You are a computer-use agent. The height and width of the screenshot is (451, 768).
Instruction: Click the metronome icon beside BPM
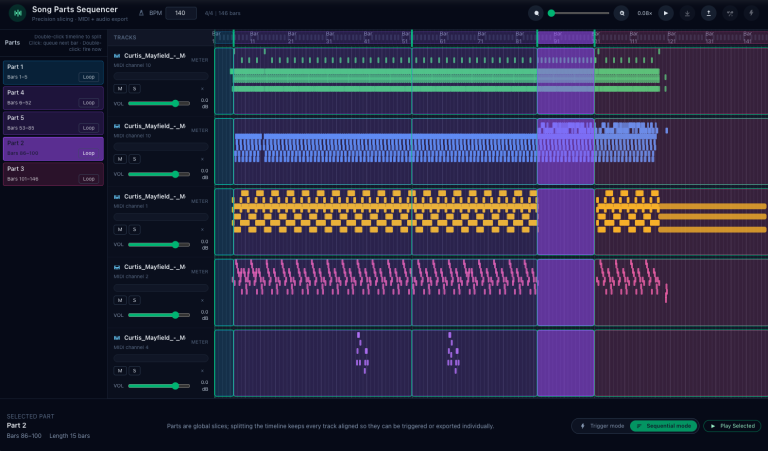click(x=142, y=13)
